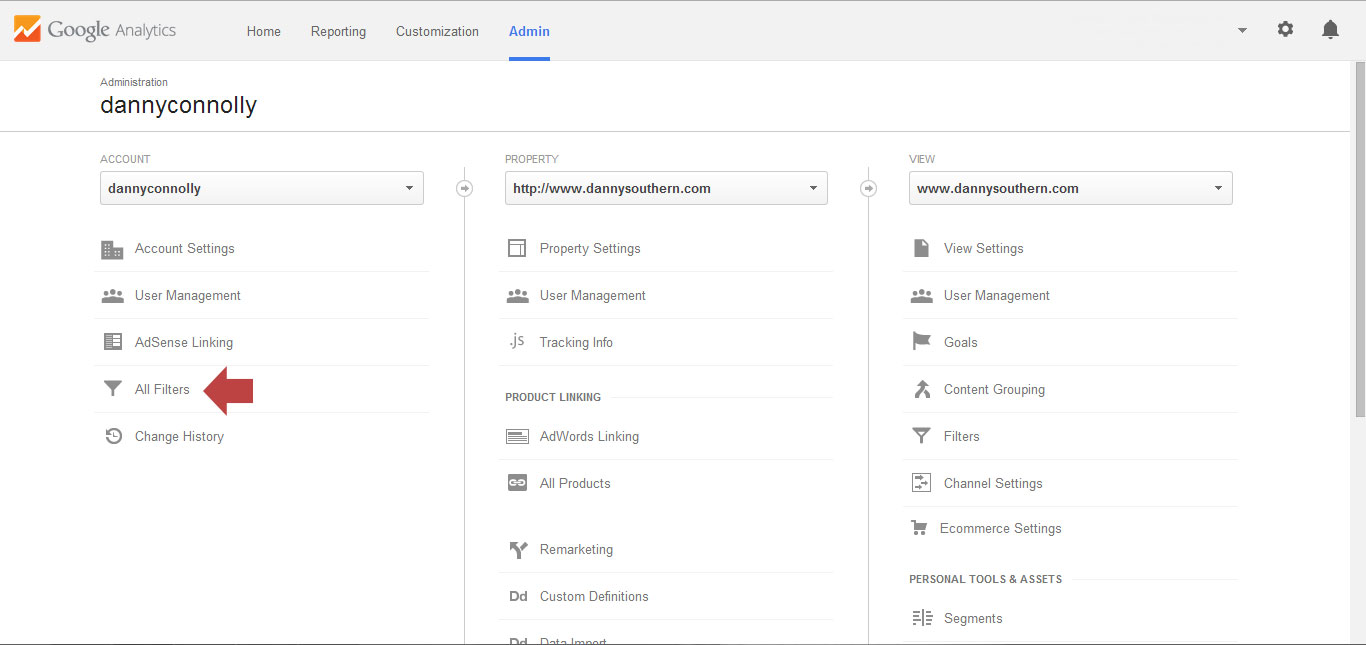Click the Remarketing fork icon
Screen dimensions: 1366x645
517,550
